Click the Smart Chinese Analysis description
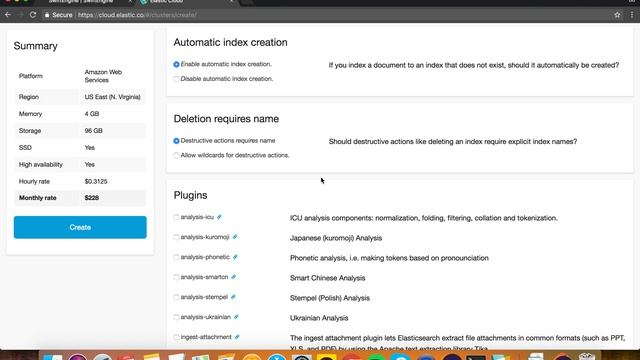Image resolution: width=640 pixels, height=360 pixels. (x=328, y=278)
